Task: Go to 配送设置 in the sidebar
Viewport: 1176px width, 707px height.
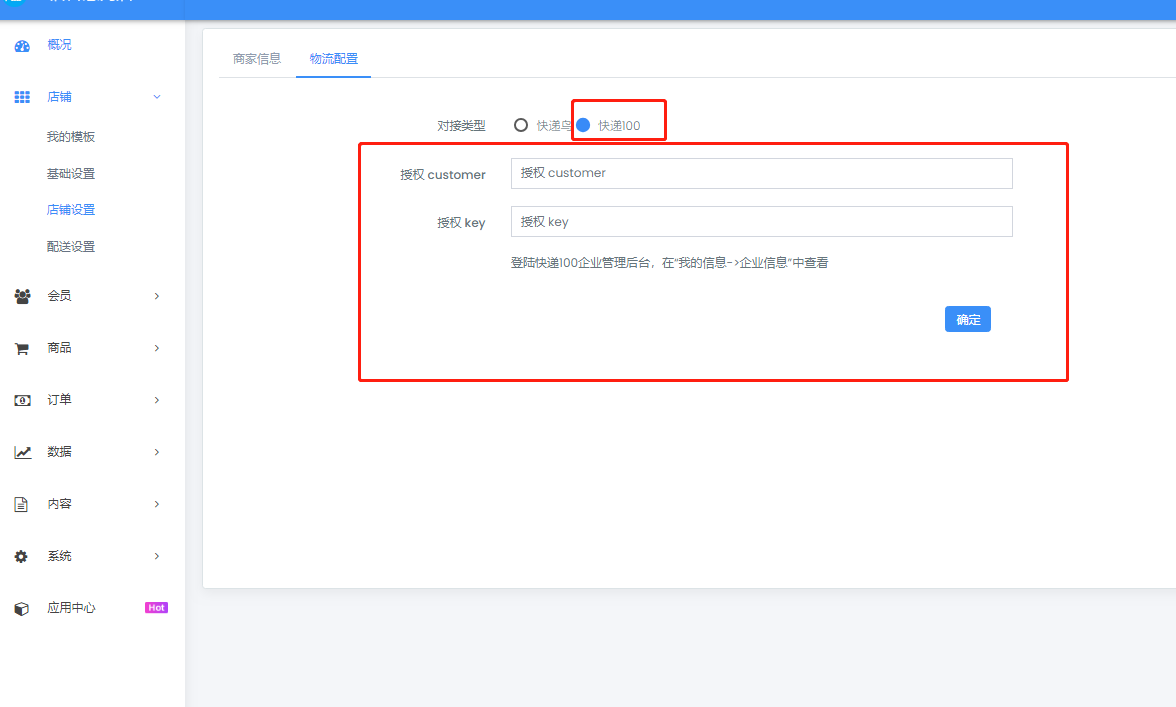Action: (x=71, y=246)
